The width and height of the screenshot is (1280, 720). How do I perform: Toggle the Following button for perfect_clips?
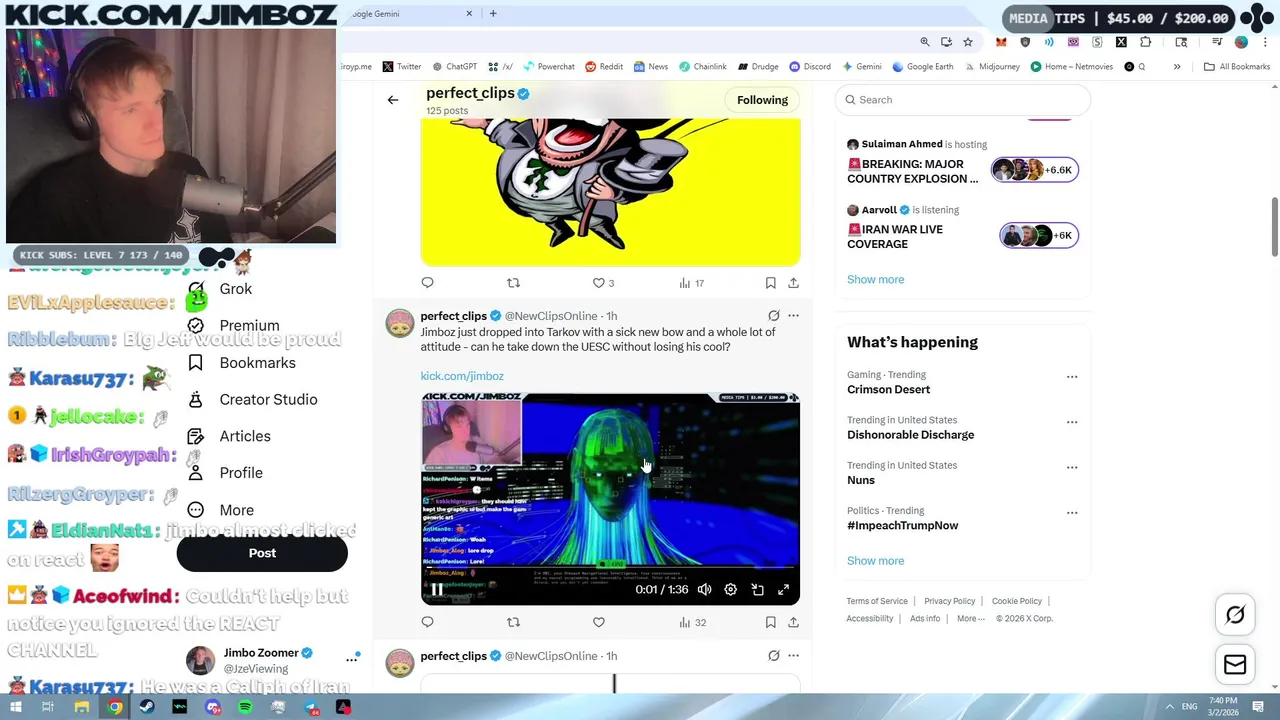tap(762, 100)
